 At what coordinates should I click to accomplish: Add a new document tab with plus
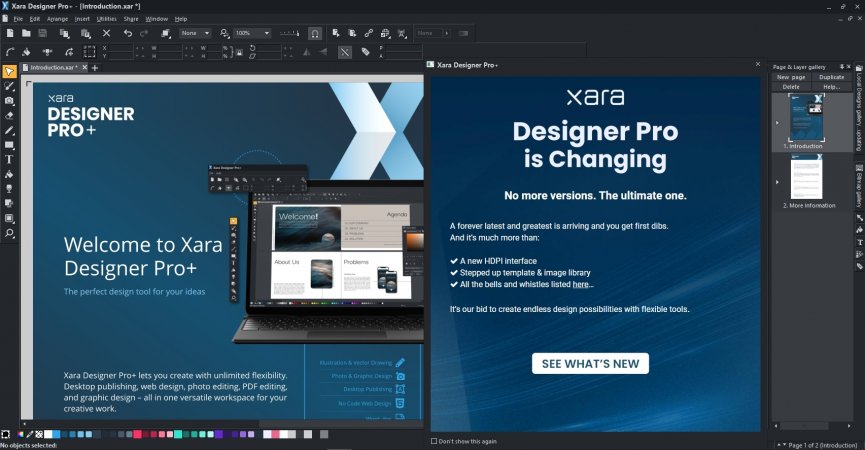click(95, 68)
